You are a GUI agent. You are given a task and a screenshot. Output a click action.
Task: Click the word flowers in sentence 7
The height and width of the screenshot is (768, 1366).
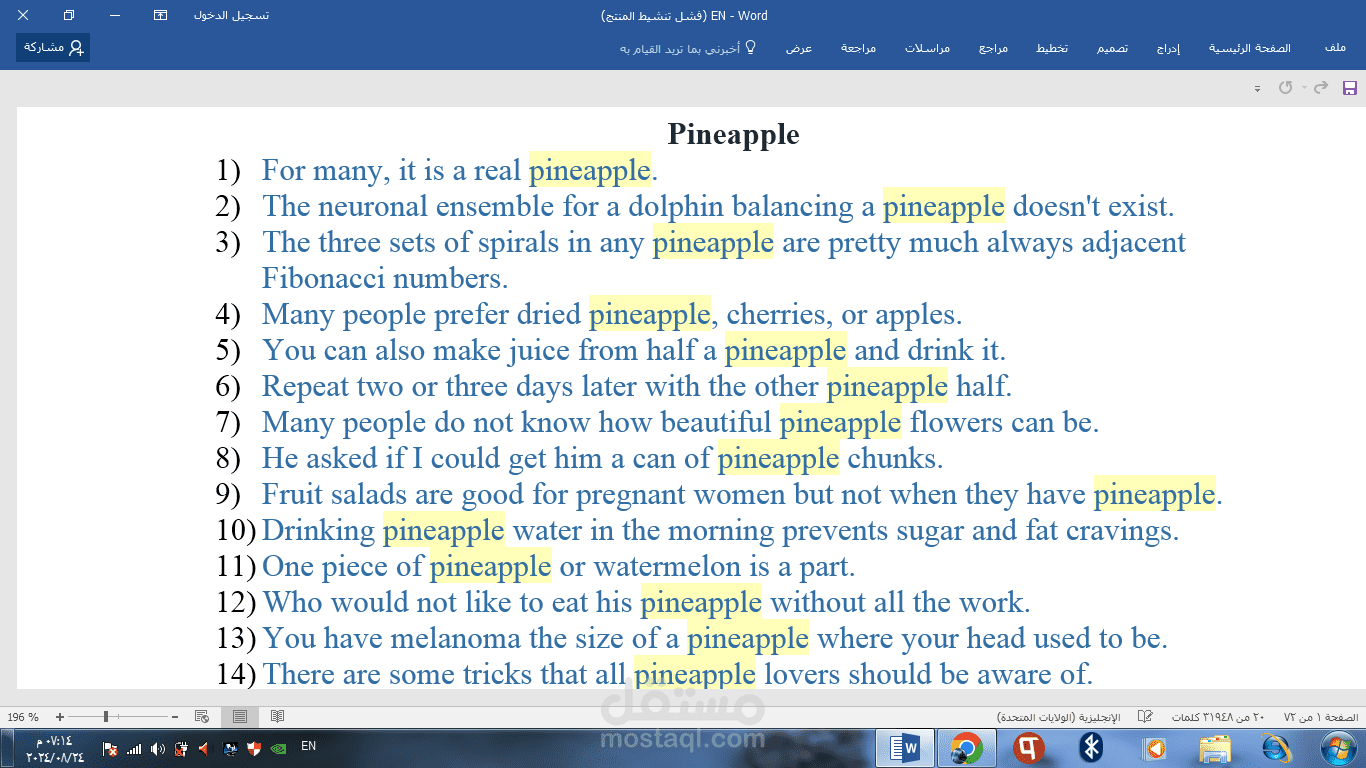click(x=956, y=423)
